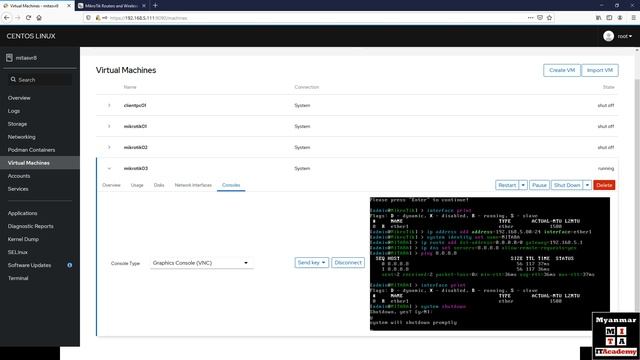Open Logs in the sidebar
The height and width of the screenshot is (360, 640).
point(14,111)
